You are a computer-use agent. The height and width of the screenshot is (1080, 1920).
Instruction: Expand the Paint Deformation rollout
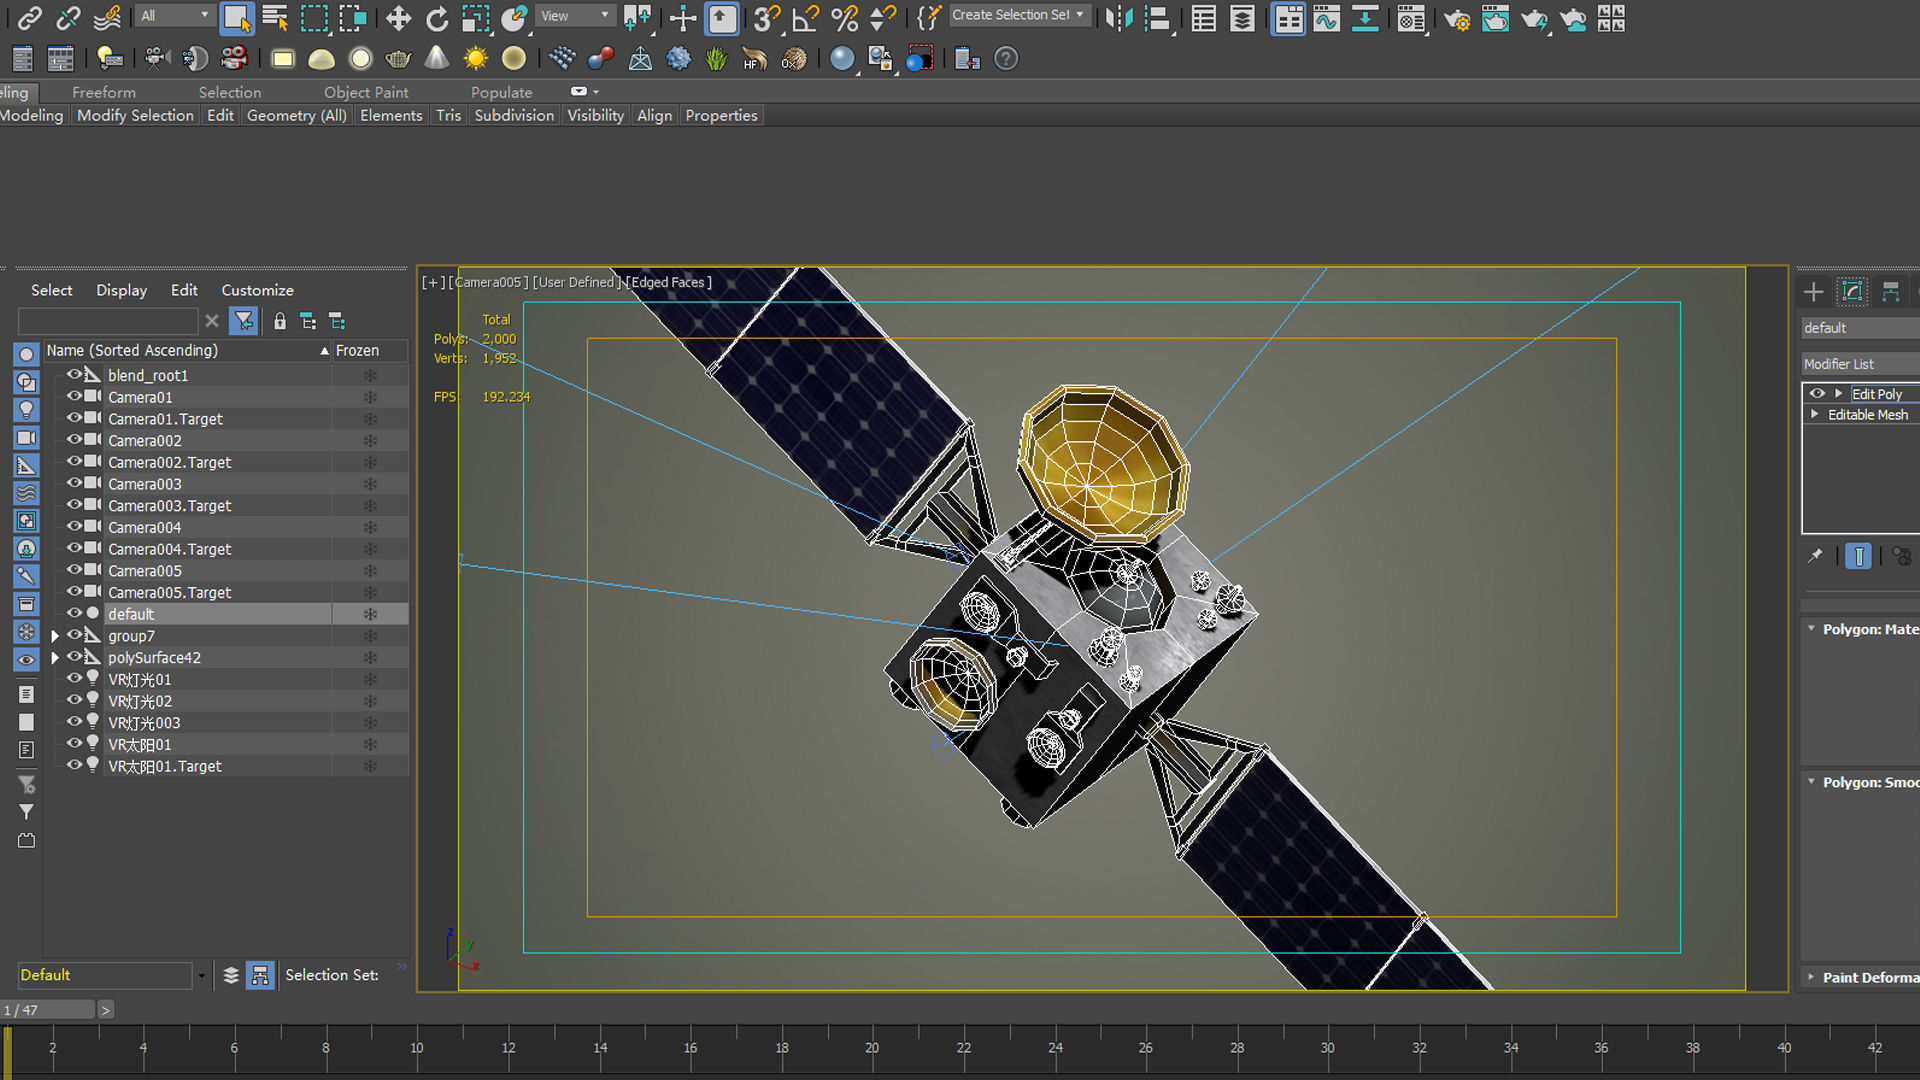click(x=1811, y=977)
